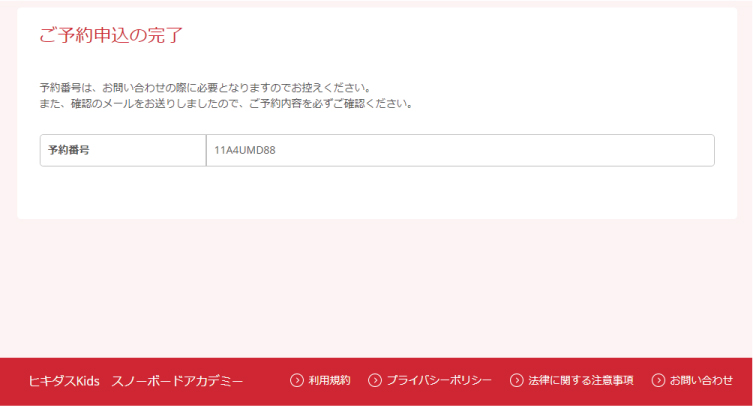Screen dimensions: 753x417
Task: Open the 利用規約 footer link
Action: pos(329,380)
